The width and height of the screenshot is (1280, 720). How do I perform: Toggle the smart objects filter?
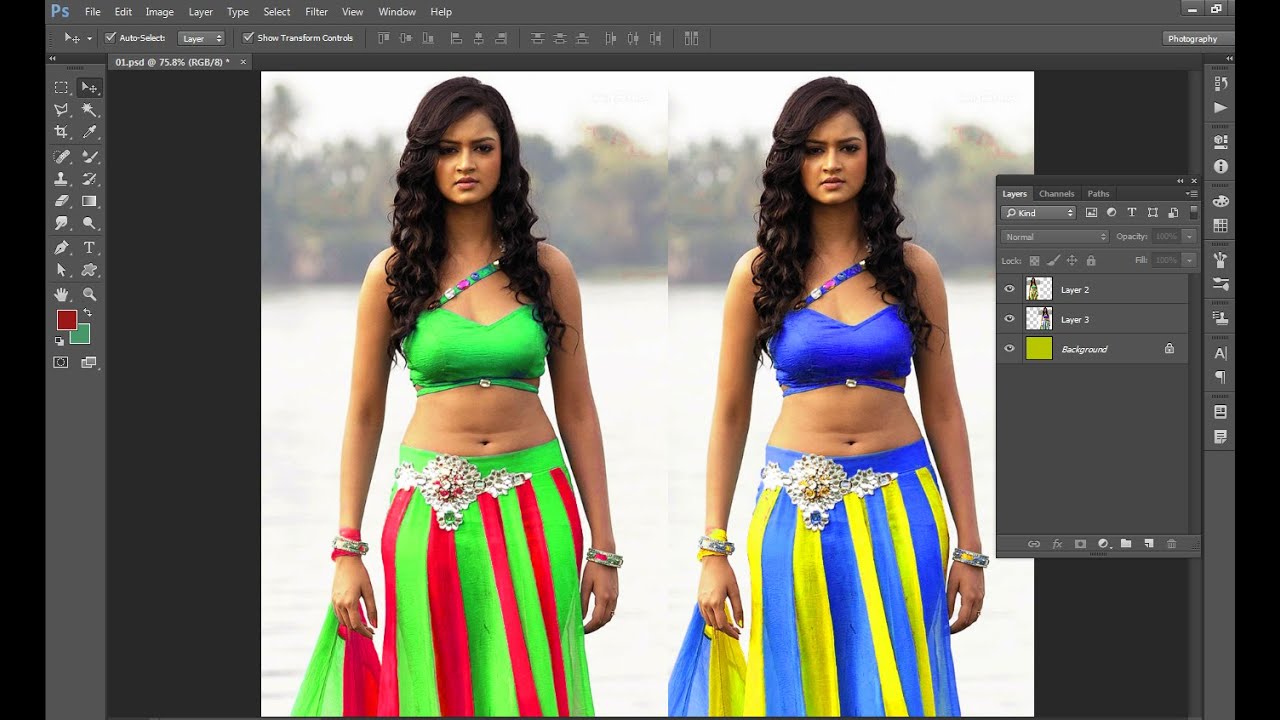point(1173,212)
